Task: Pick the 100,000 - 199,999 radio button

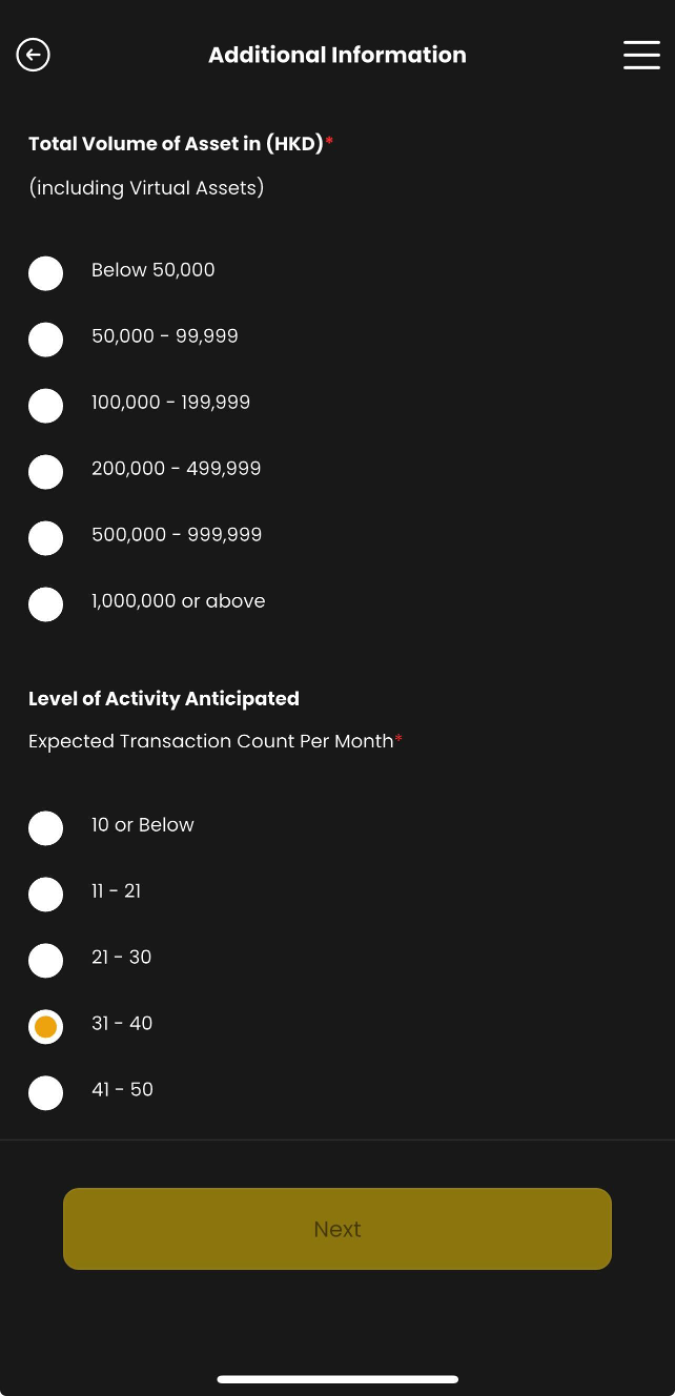Action: click(x=46, y=405)
